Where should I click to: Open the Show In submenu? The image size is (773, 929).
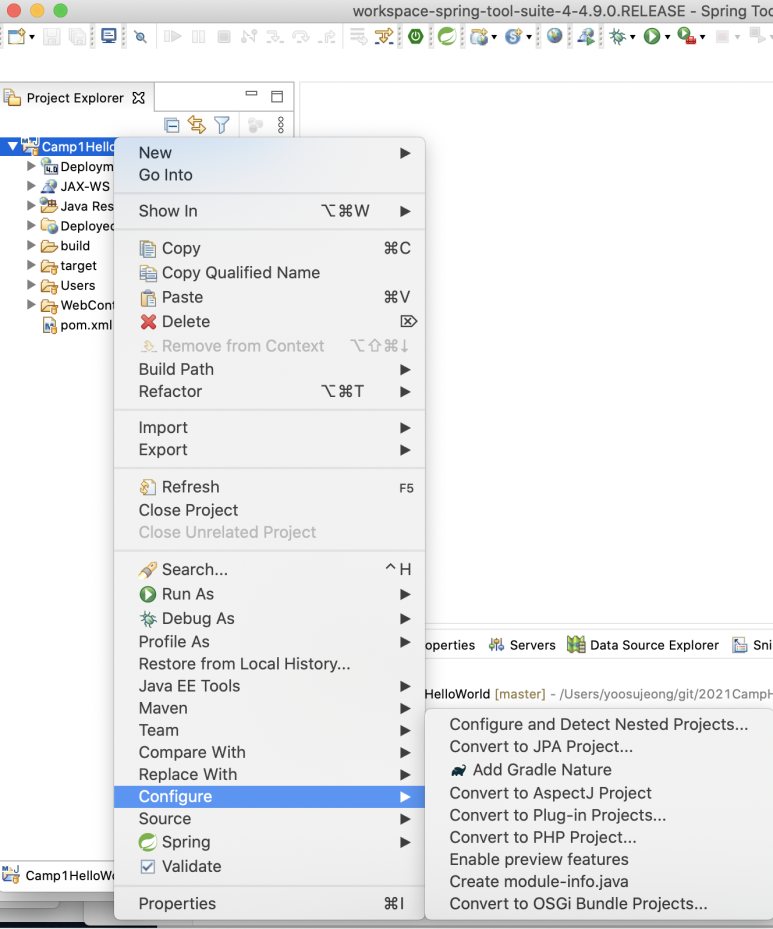[270, 211]
